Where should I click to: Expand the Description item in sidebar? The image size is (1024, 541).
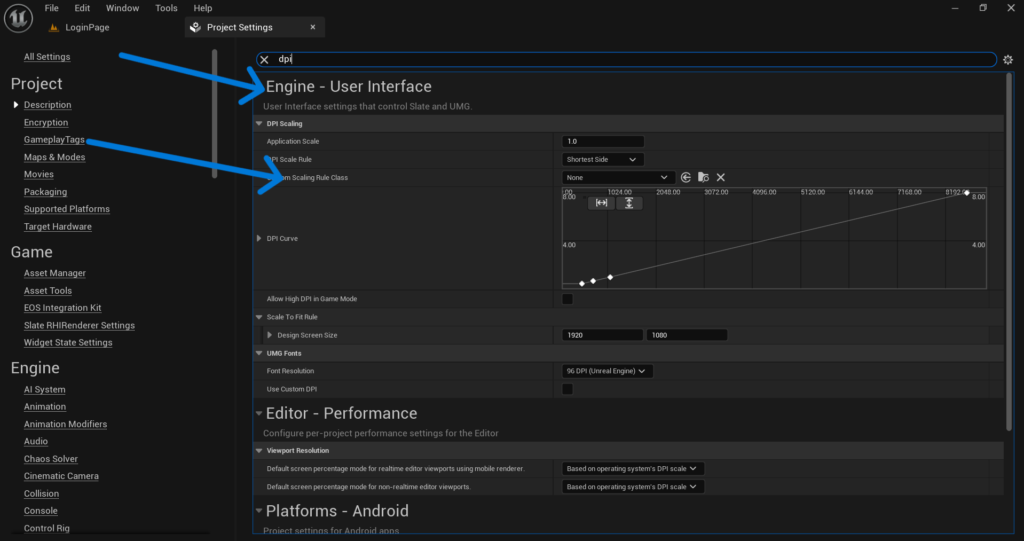[16, 105]
